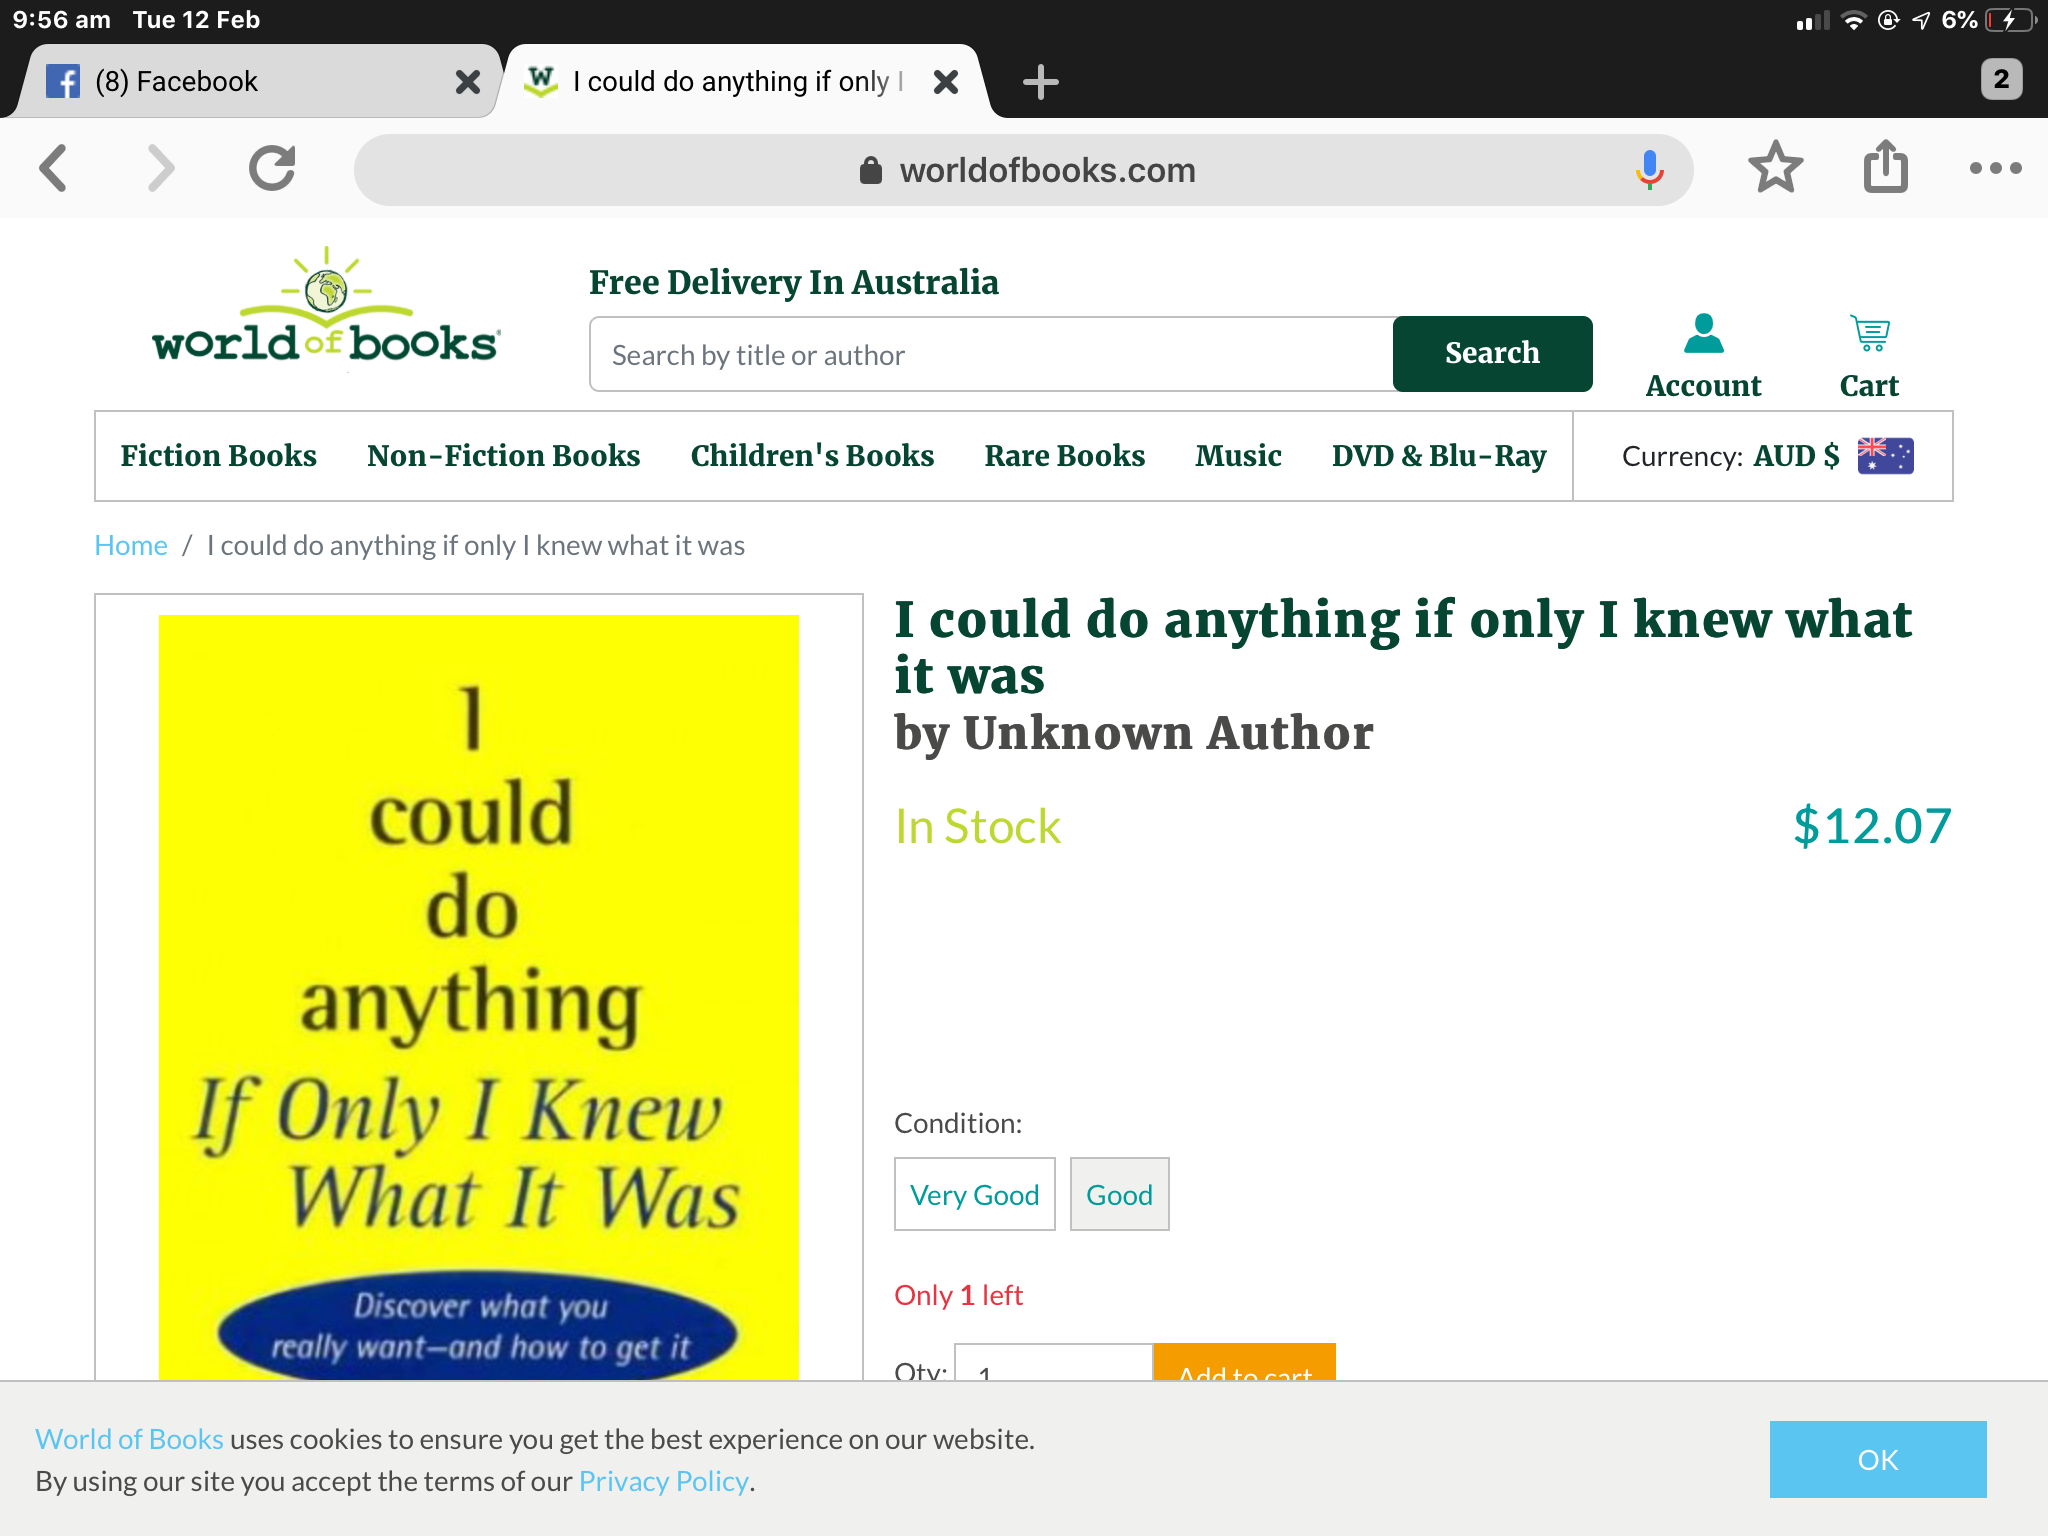Open the share sheet icon
Screen dimensions: 2048x1536
pyautogui.click(x=1885, y=166)
